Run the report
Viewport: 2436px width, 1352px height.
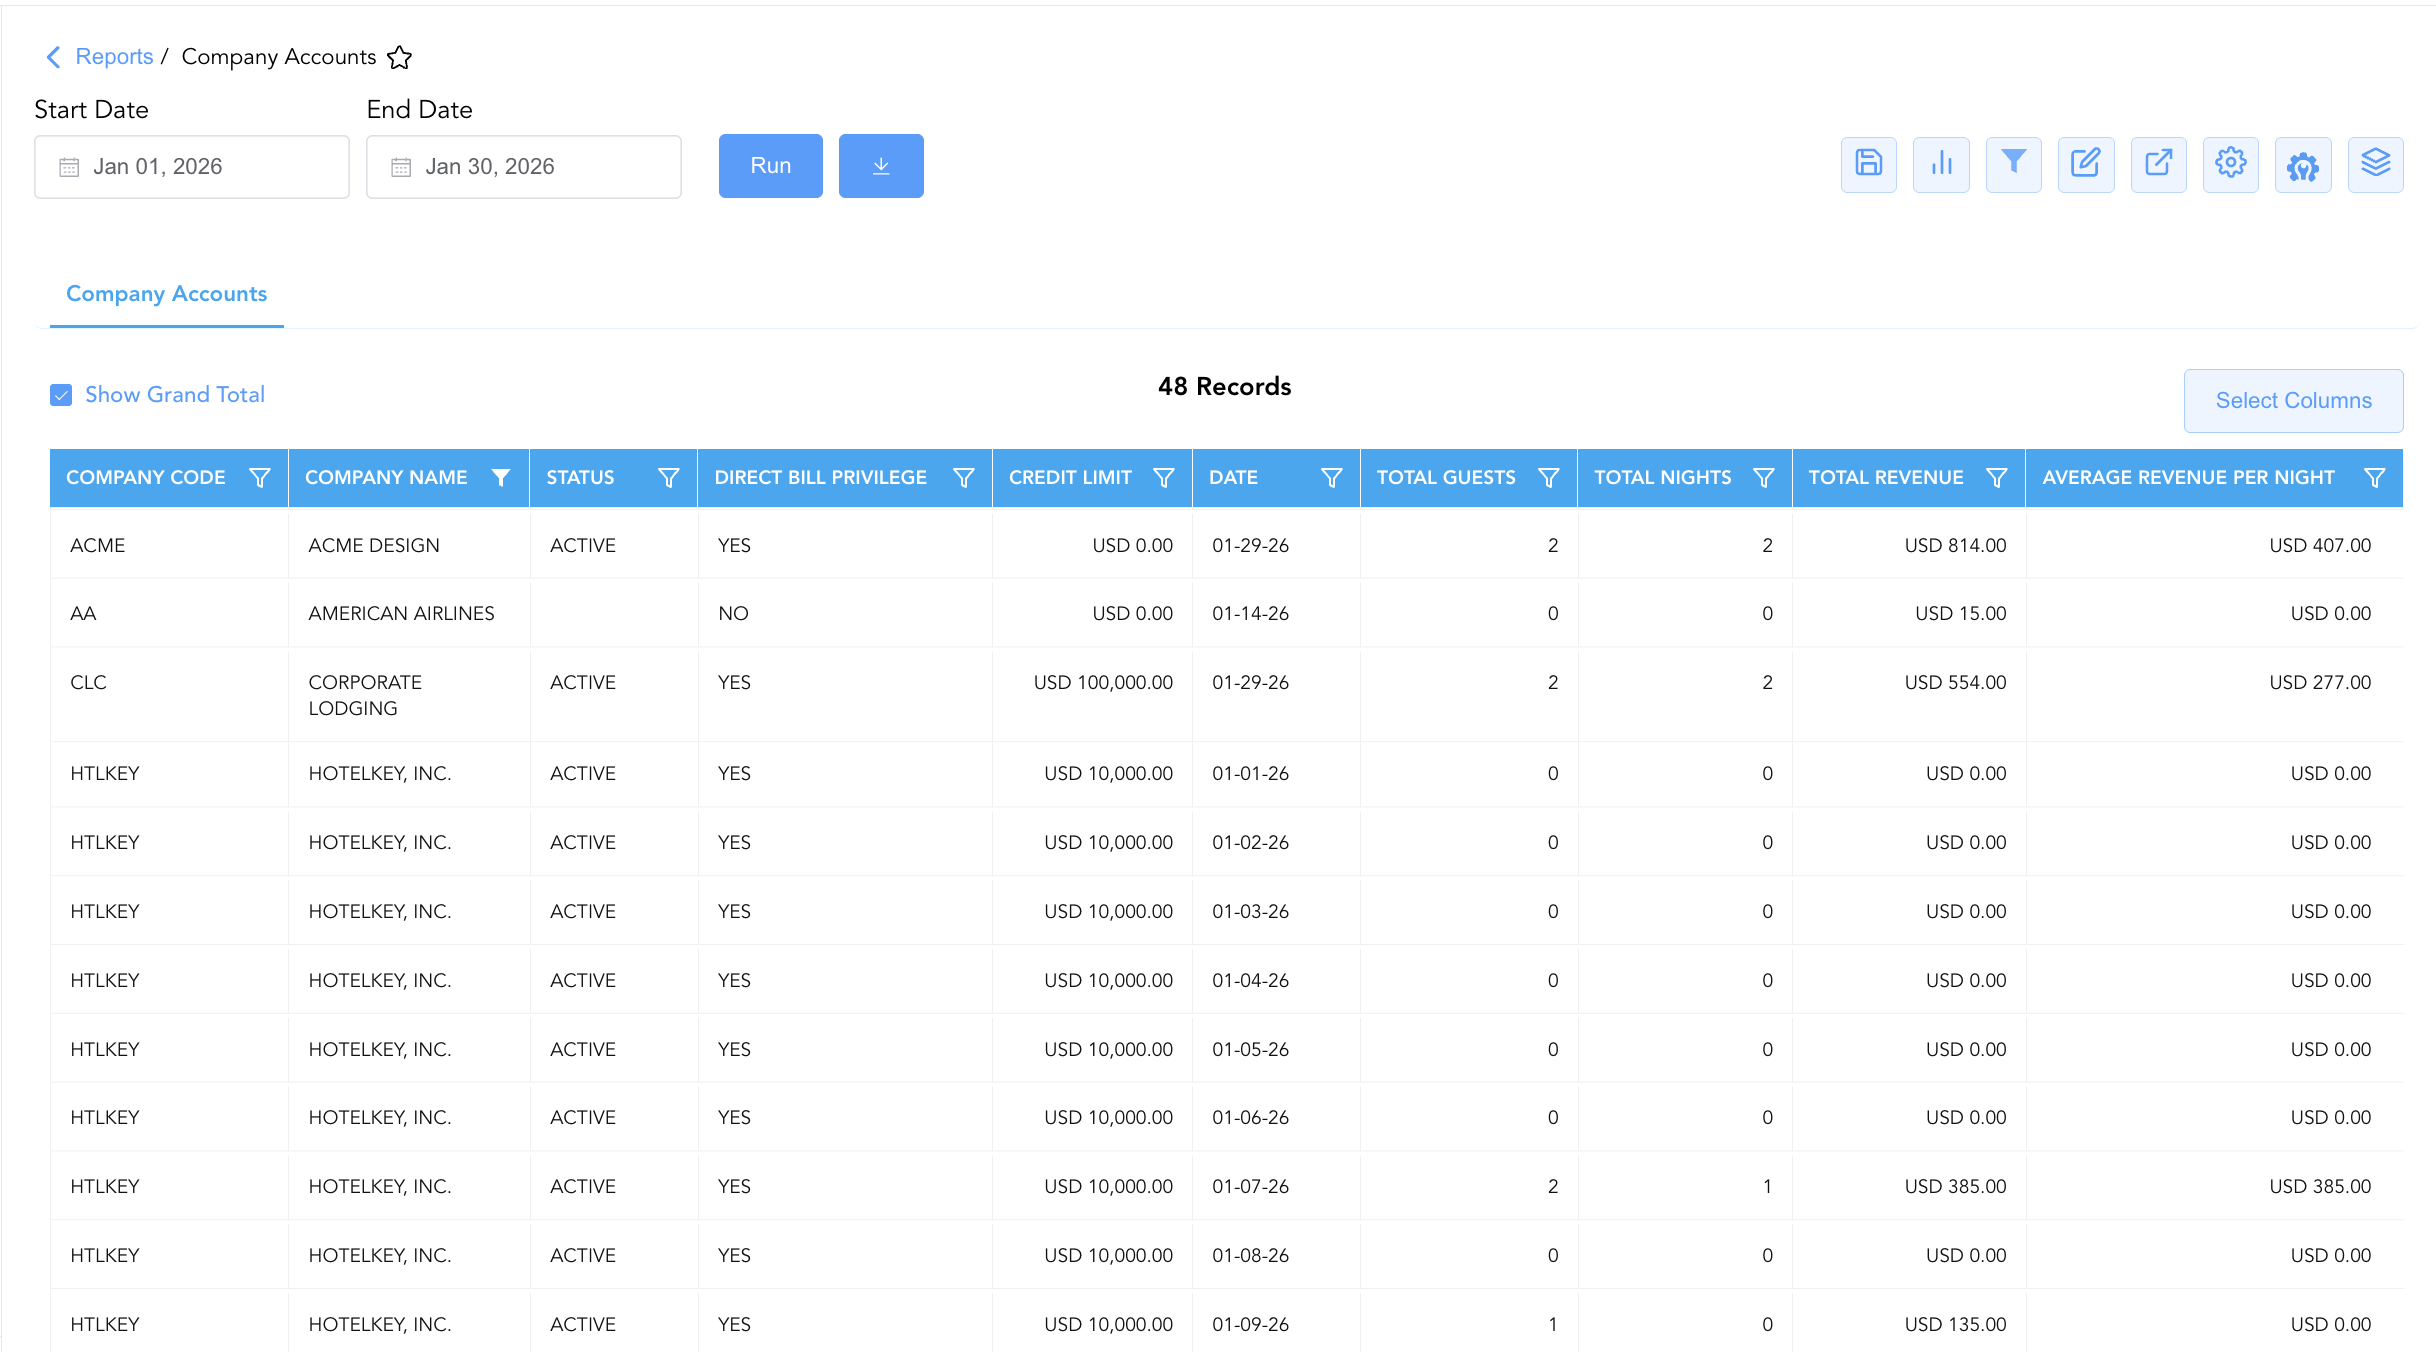pos(771,166)
